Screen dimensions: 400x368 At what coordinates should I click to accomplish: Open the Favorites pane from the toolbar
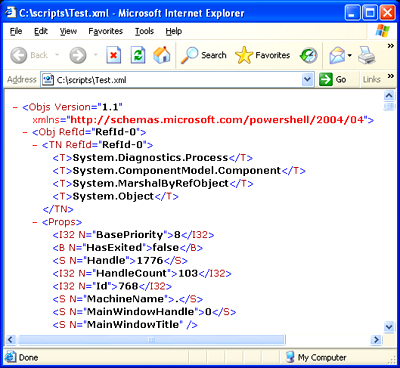coord(262,55)
